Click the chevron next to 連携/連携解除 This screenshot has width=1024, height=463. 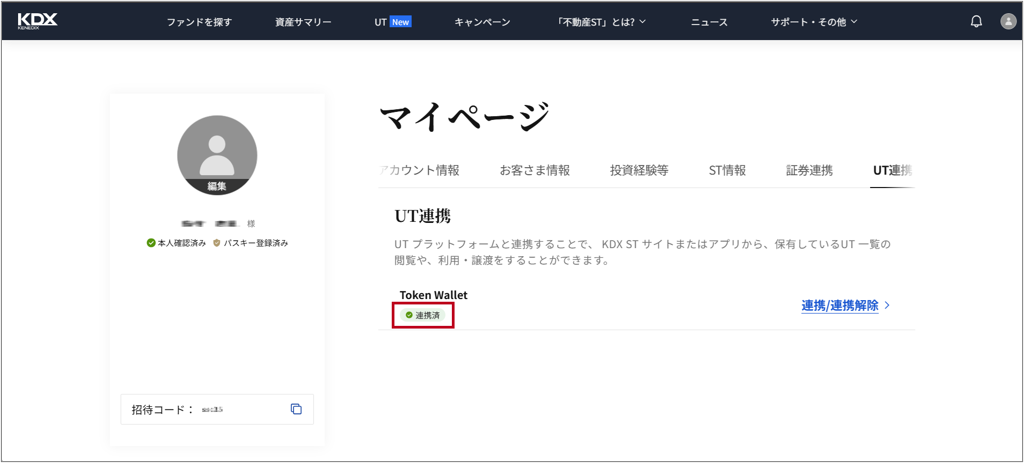(x=888, y=306)
